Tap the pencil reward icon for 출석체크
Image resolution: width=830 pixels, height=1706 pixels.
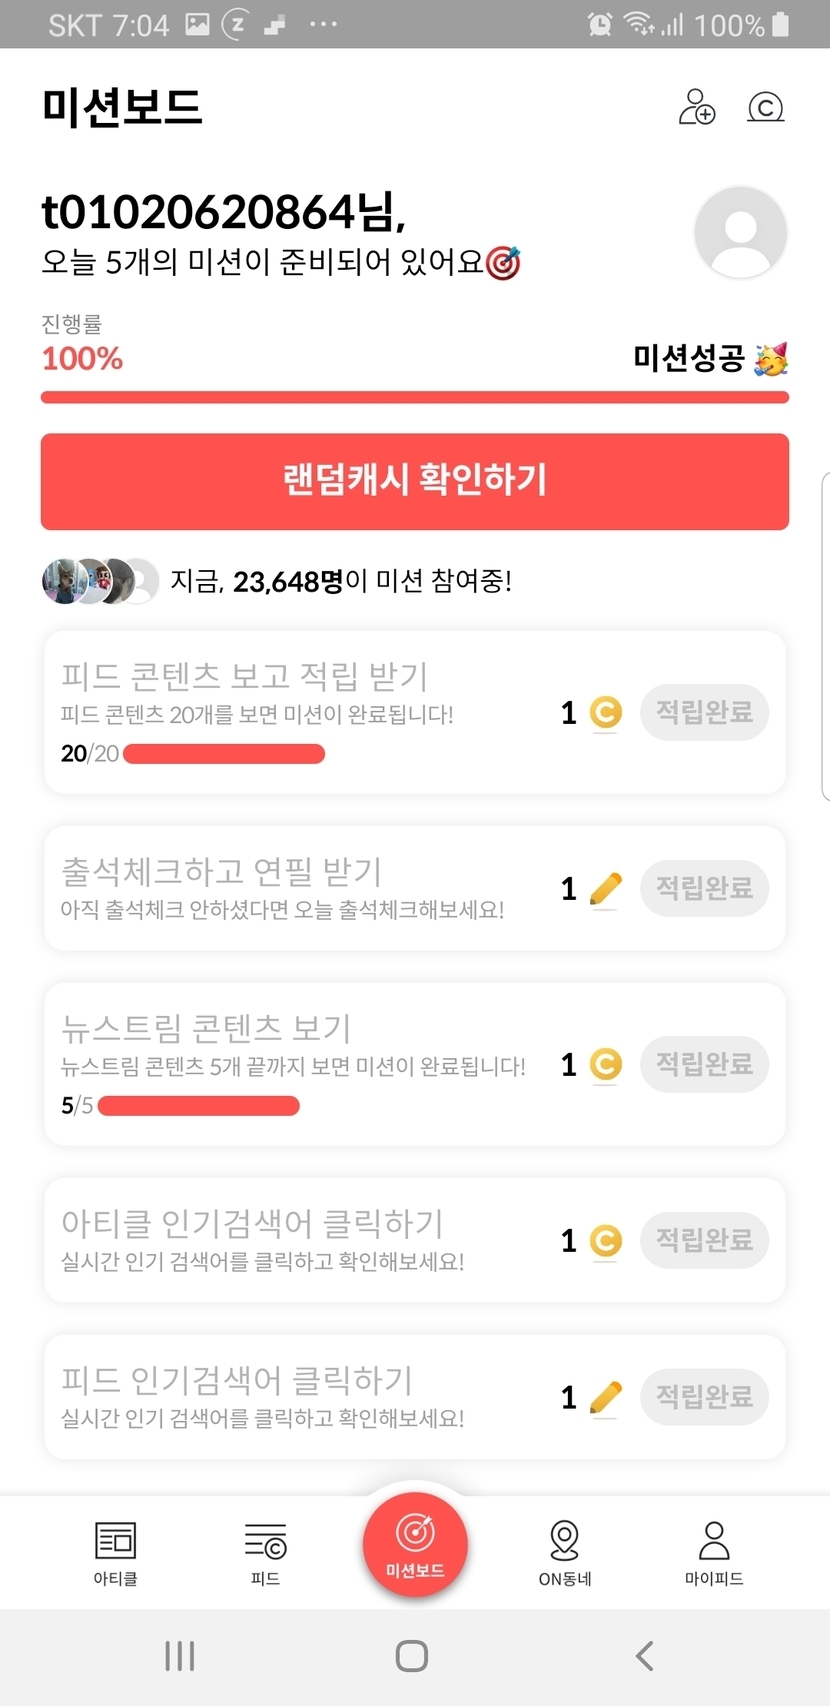pyautogui.click(x=605, y=888)
